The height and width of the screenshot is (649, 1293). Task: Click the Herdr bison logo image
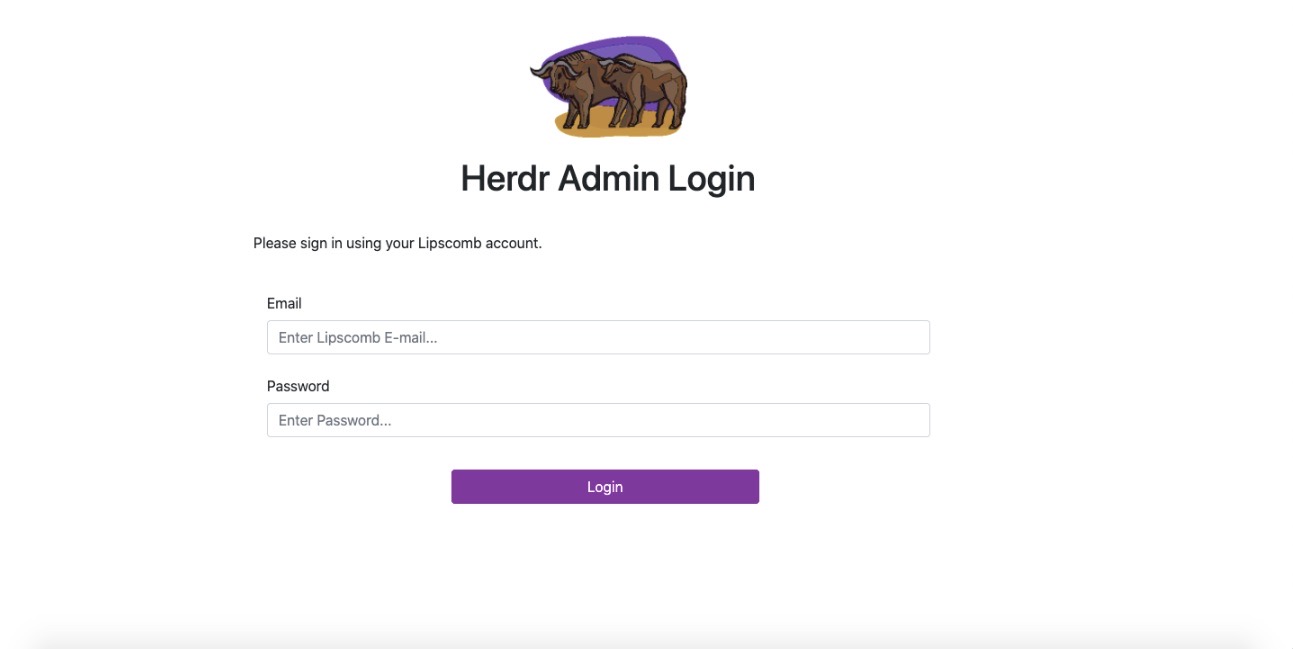coord(609,86)
